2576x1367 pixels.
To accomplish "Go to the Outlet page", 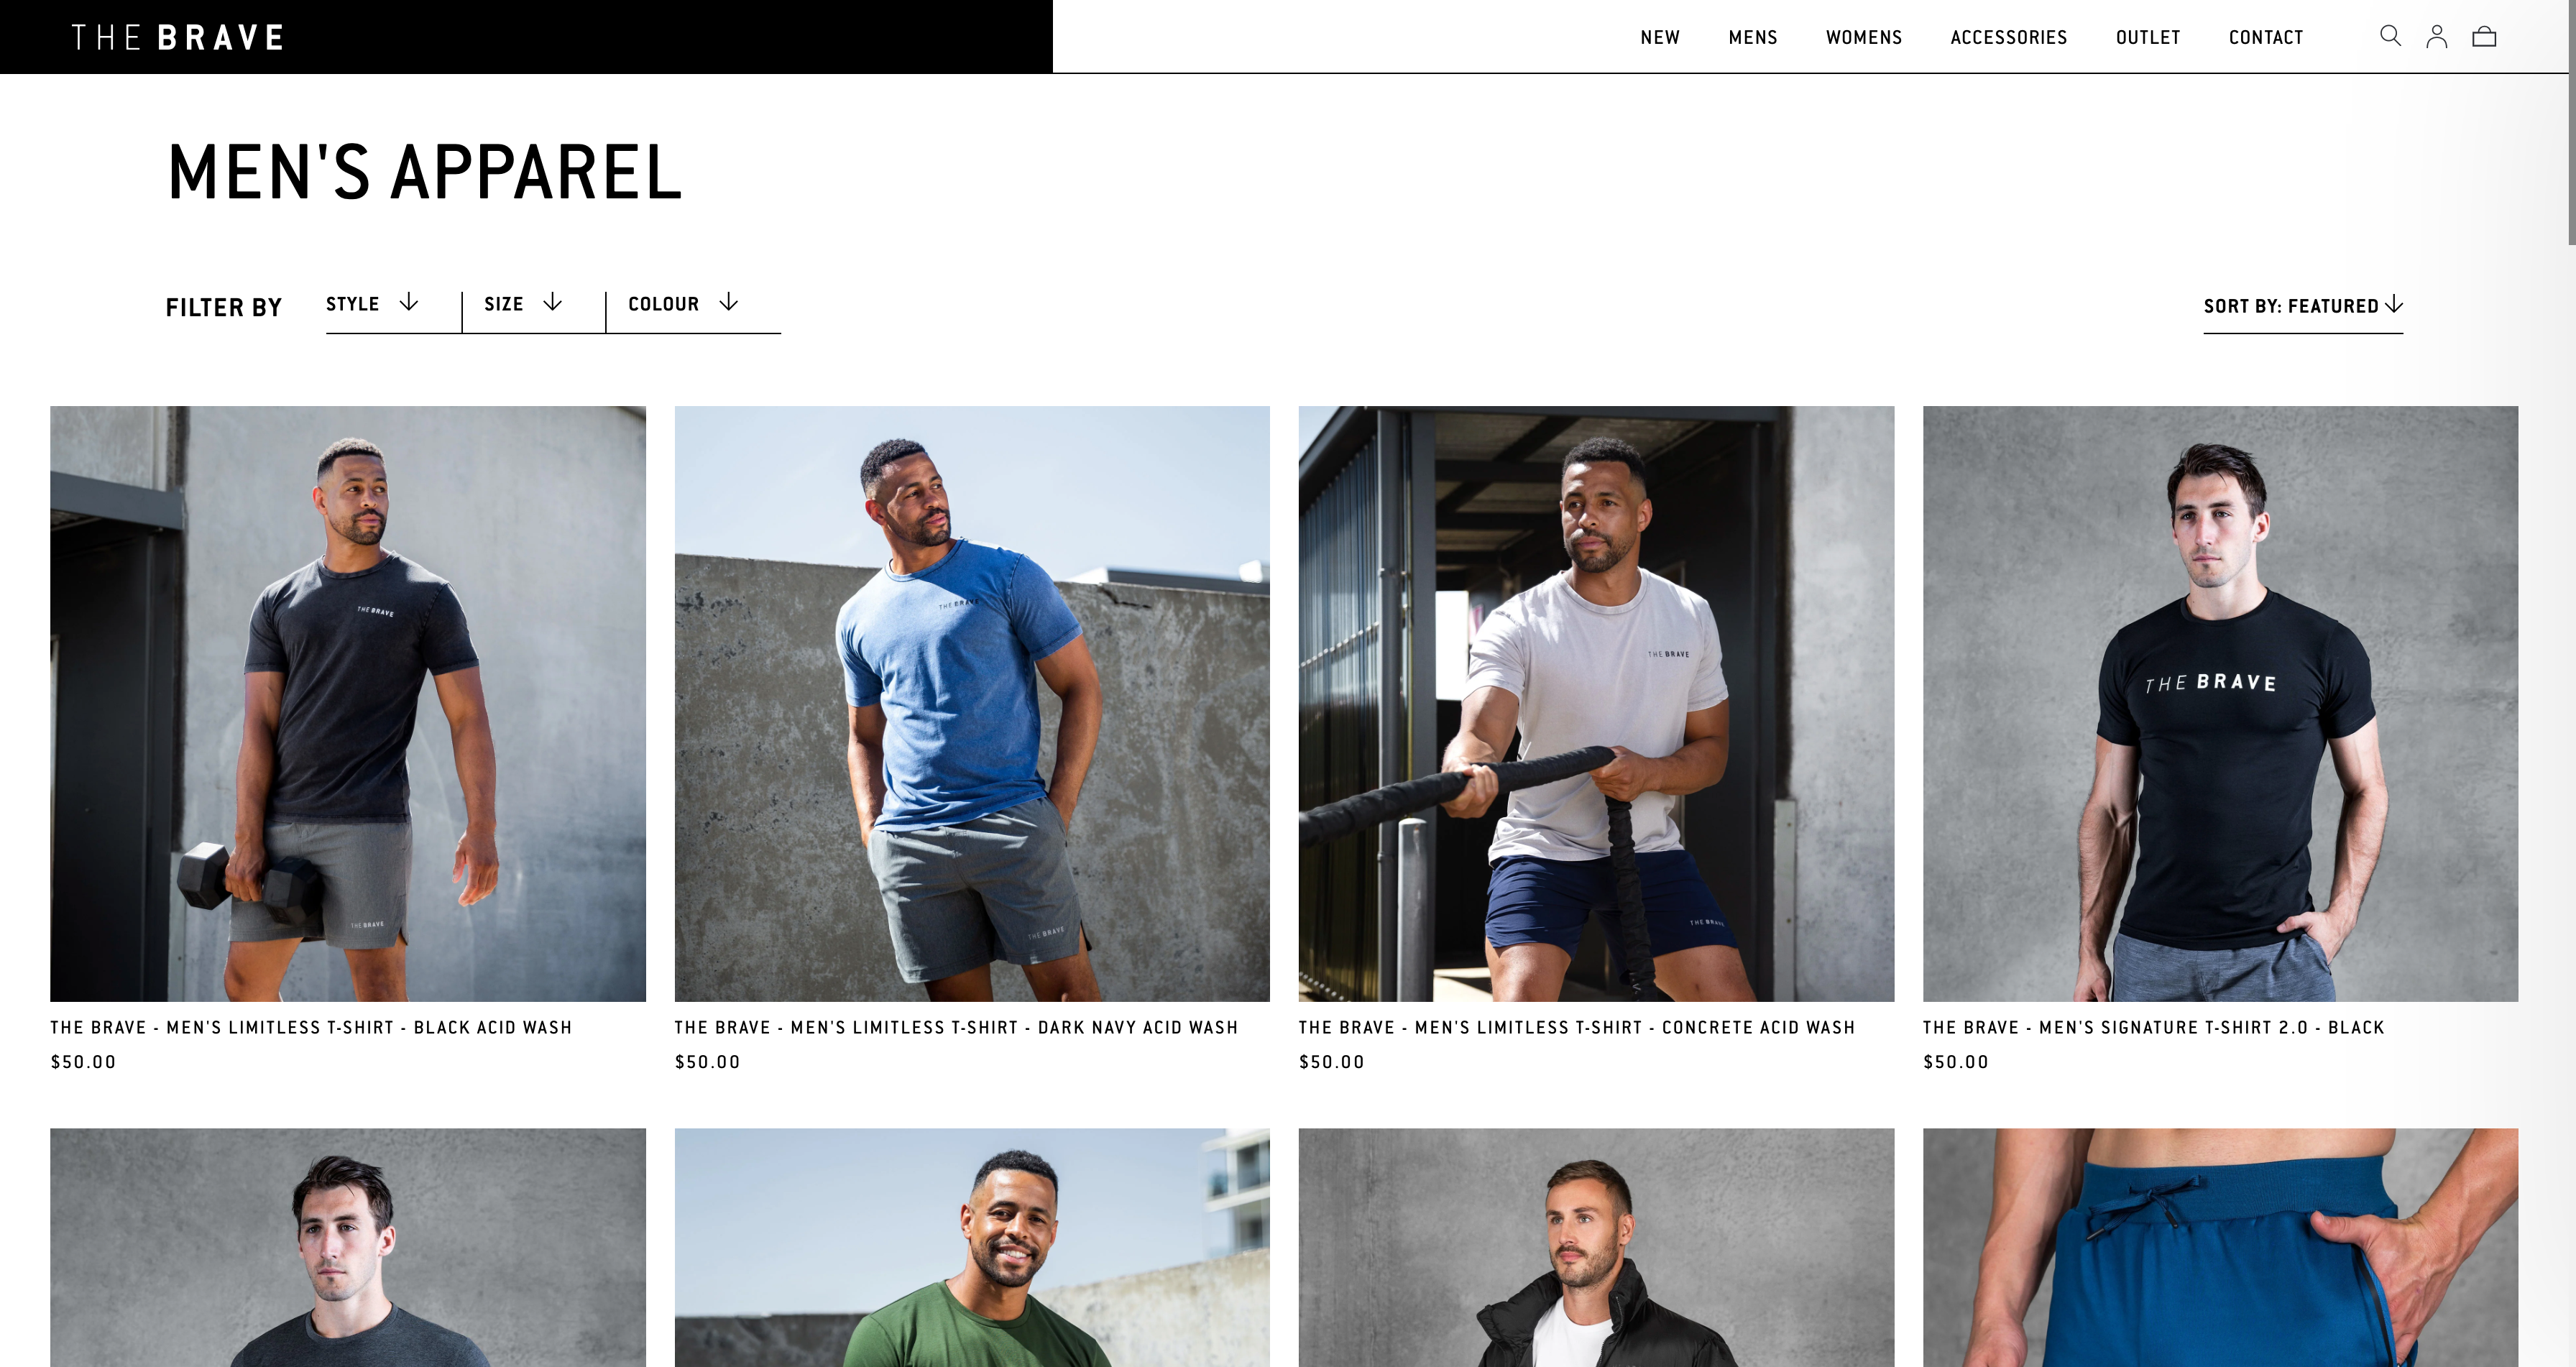I will (x=2148, y=38).
